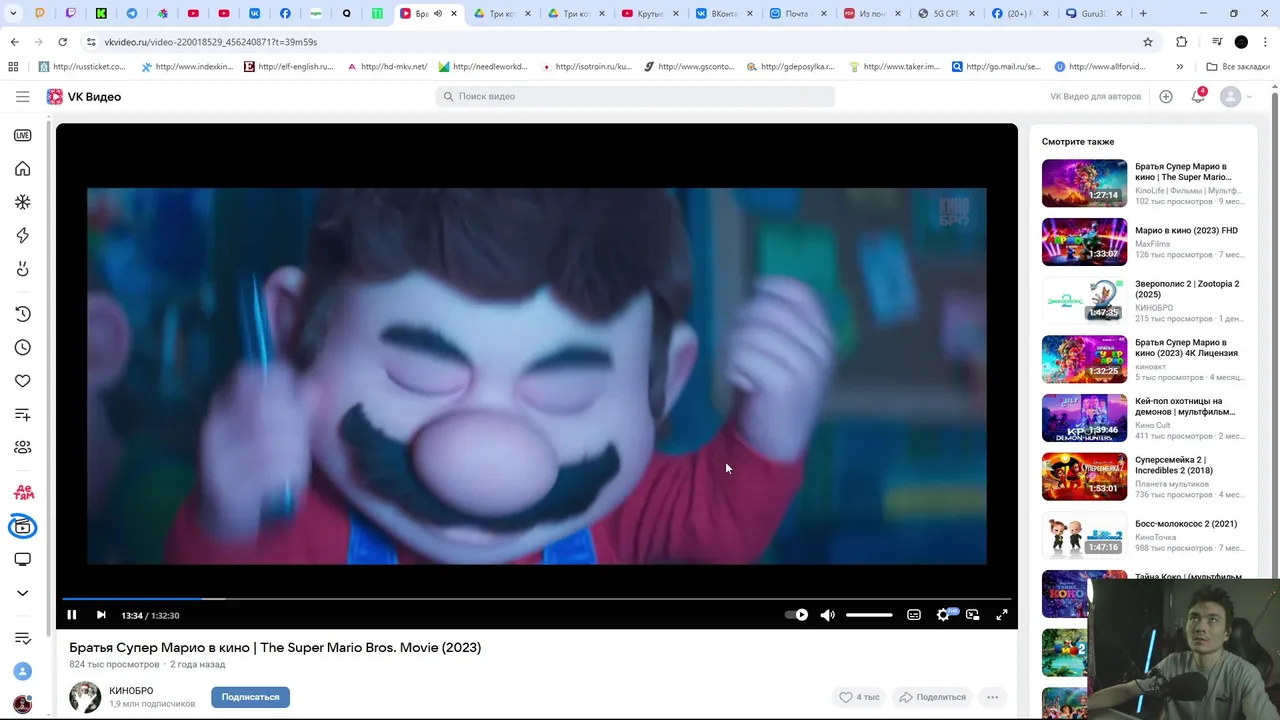This screenshot has width=1280, height=720.
Task: Open the Все закладки bookmarks folder
Action: 1238,67
